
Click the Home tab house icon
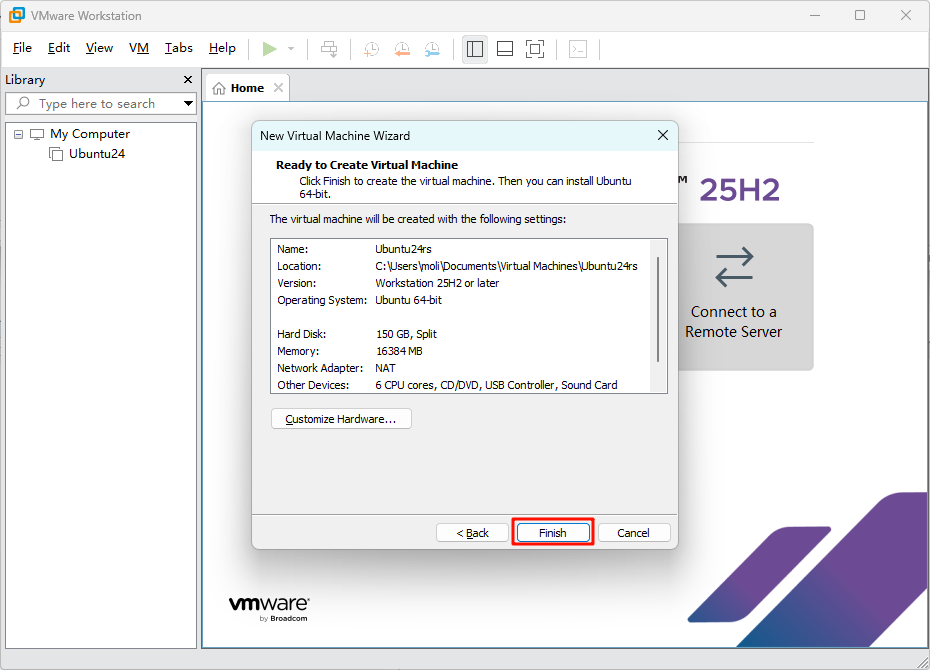[x=219, y=88]
